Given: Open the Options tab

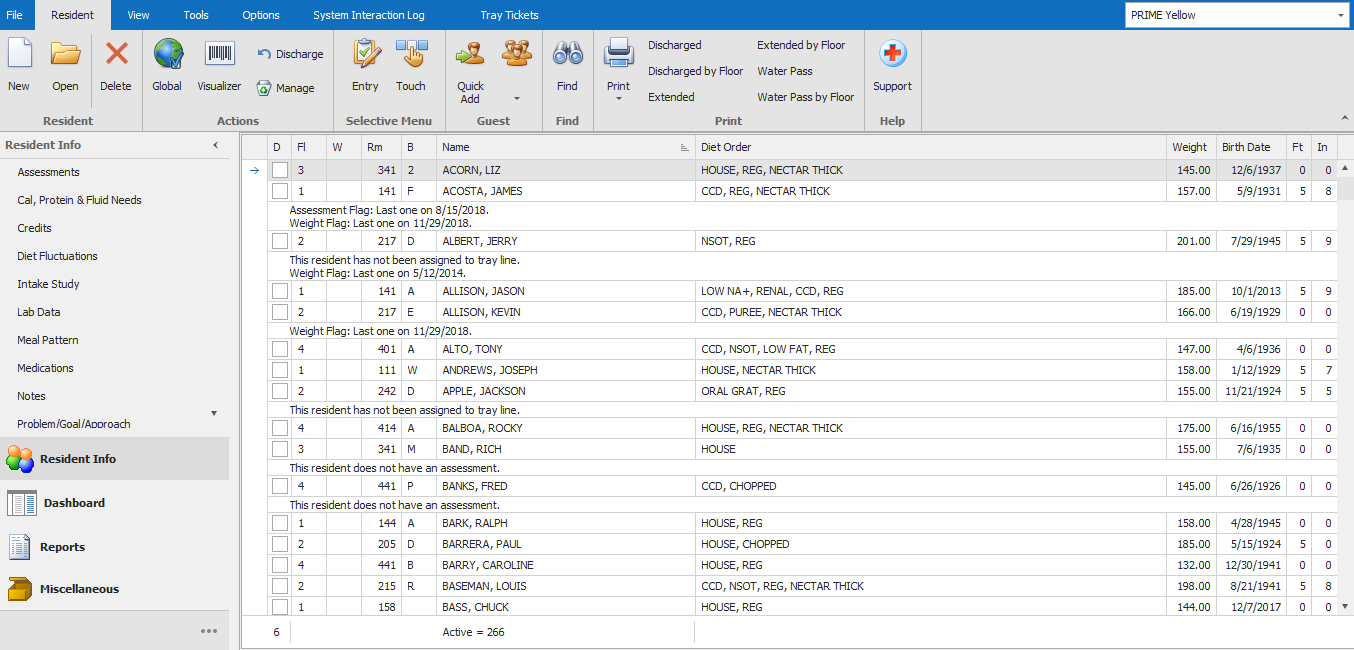Looking at the screenshot, I should [x=261, y=15].
